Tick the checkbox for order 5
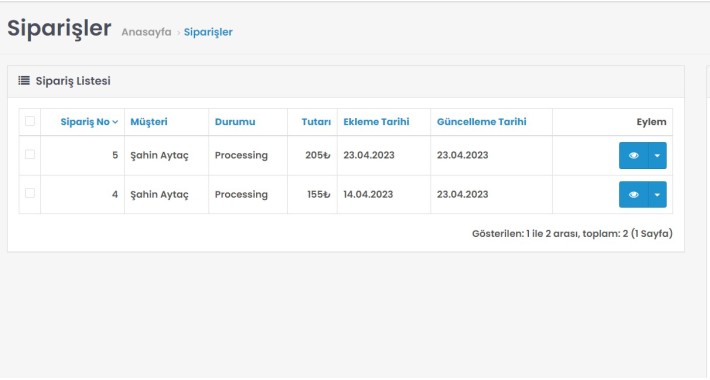 coord(30,154)
